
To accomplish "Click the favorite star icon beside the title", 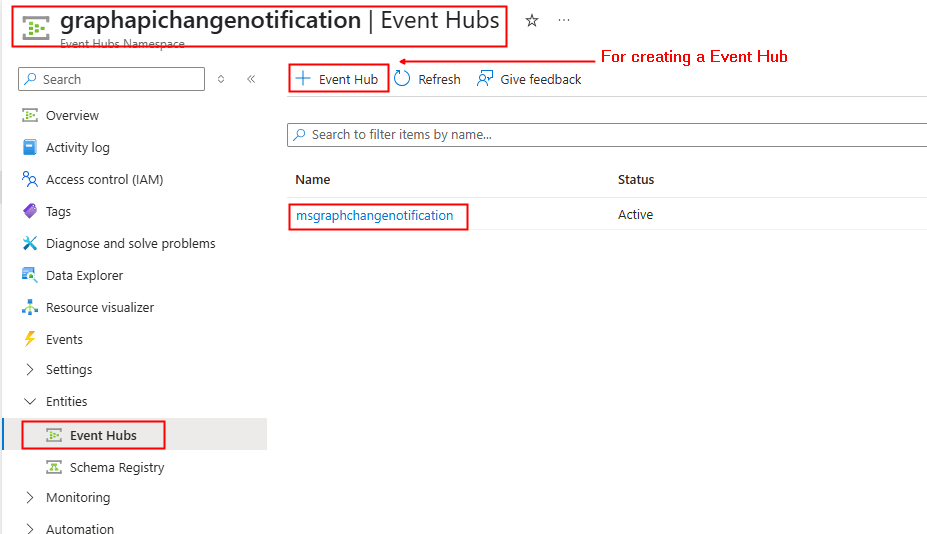I will 532,21.
